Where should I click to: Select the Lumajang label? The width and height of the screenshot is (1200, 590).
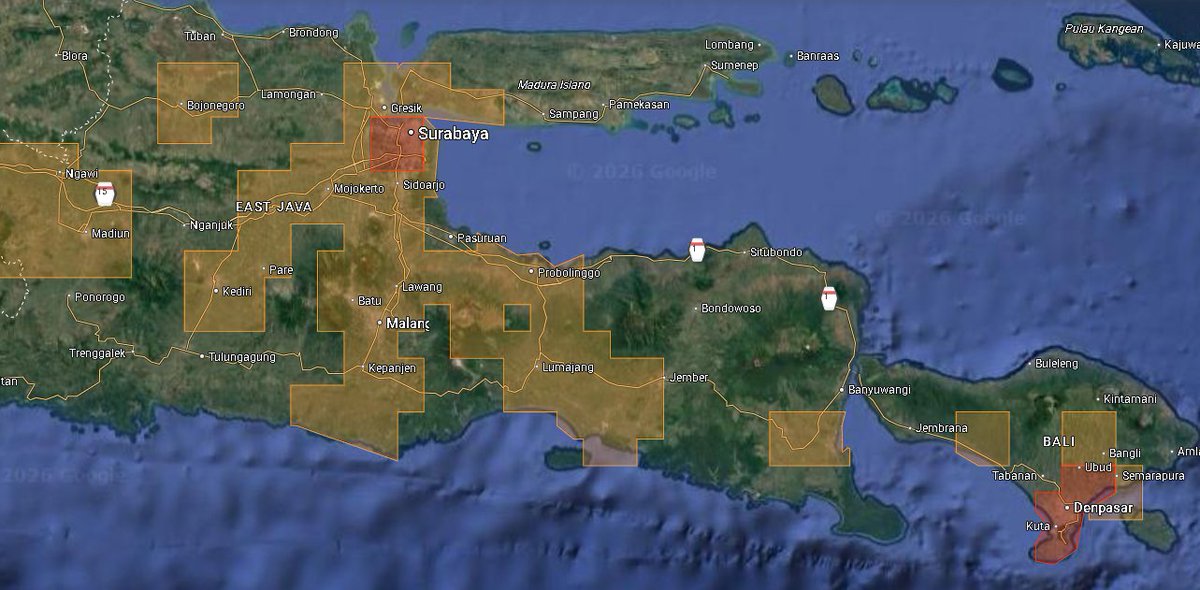(567, 367)
